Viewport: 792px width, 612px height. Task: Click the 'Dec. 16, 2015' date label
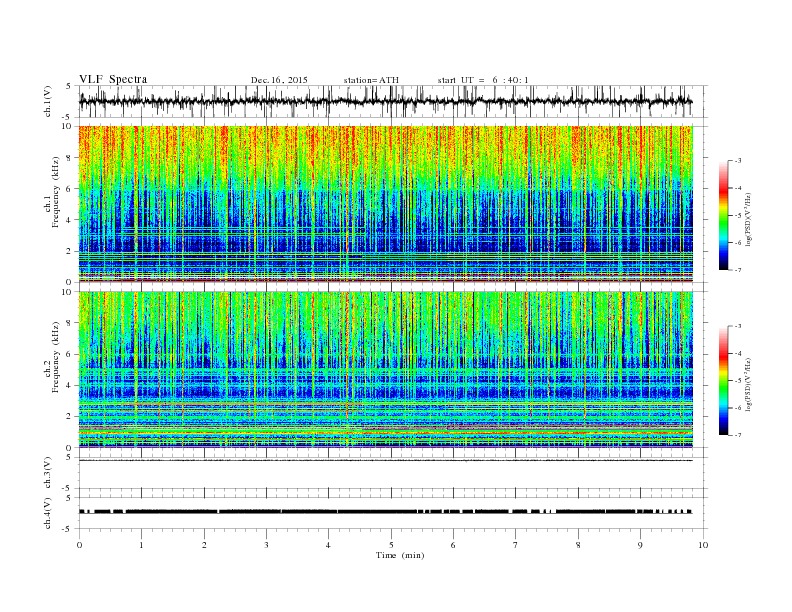(279, 80)
